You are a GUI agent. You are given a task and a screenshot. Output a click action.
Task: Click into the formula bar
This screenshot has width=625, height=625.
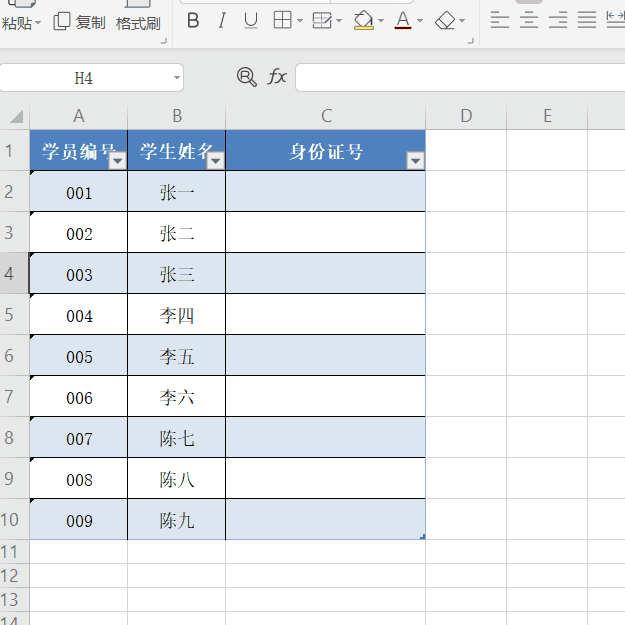pos(460,77)
